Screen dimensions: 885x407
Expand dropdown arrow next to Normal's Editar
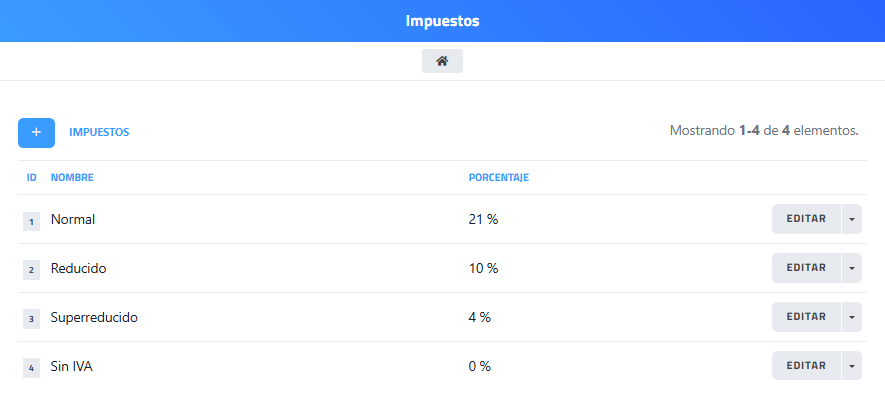(x=852, y=219)
